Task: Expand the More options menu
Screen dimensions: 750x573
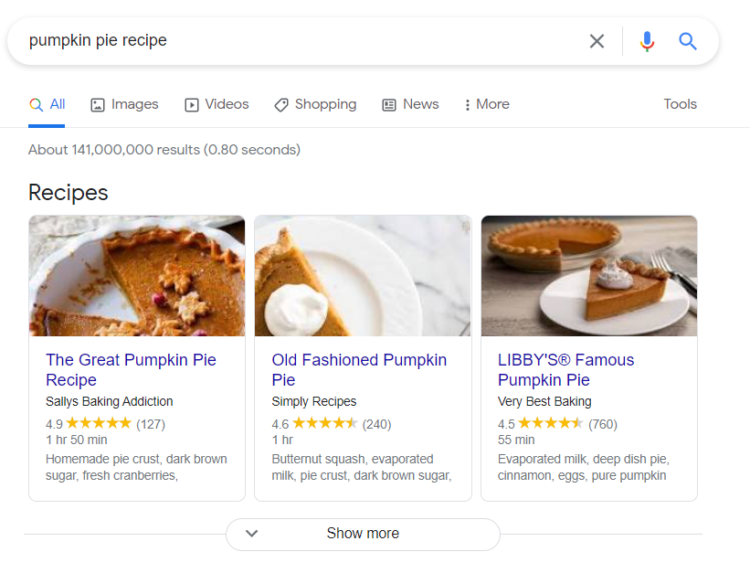Action: click(x=487, y=104)
